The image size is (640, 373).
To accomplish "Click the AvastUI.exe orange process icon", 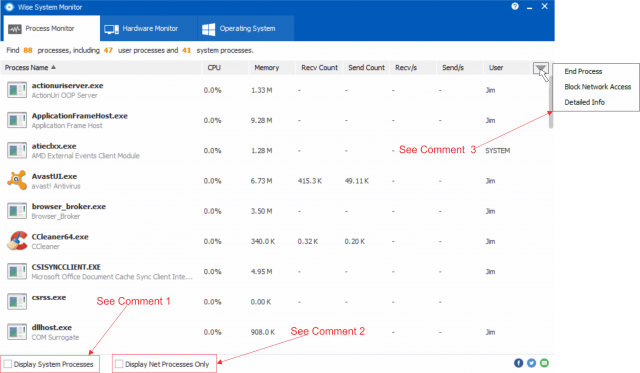I will pos(17,180).
